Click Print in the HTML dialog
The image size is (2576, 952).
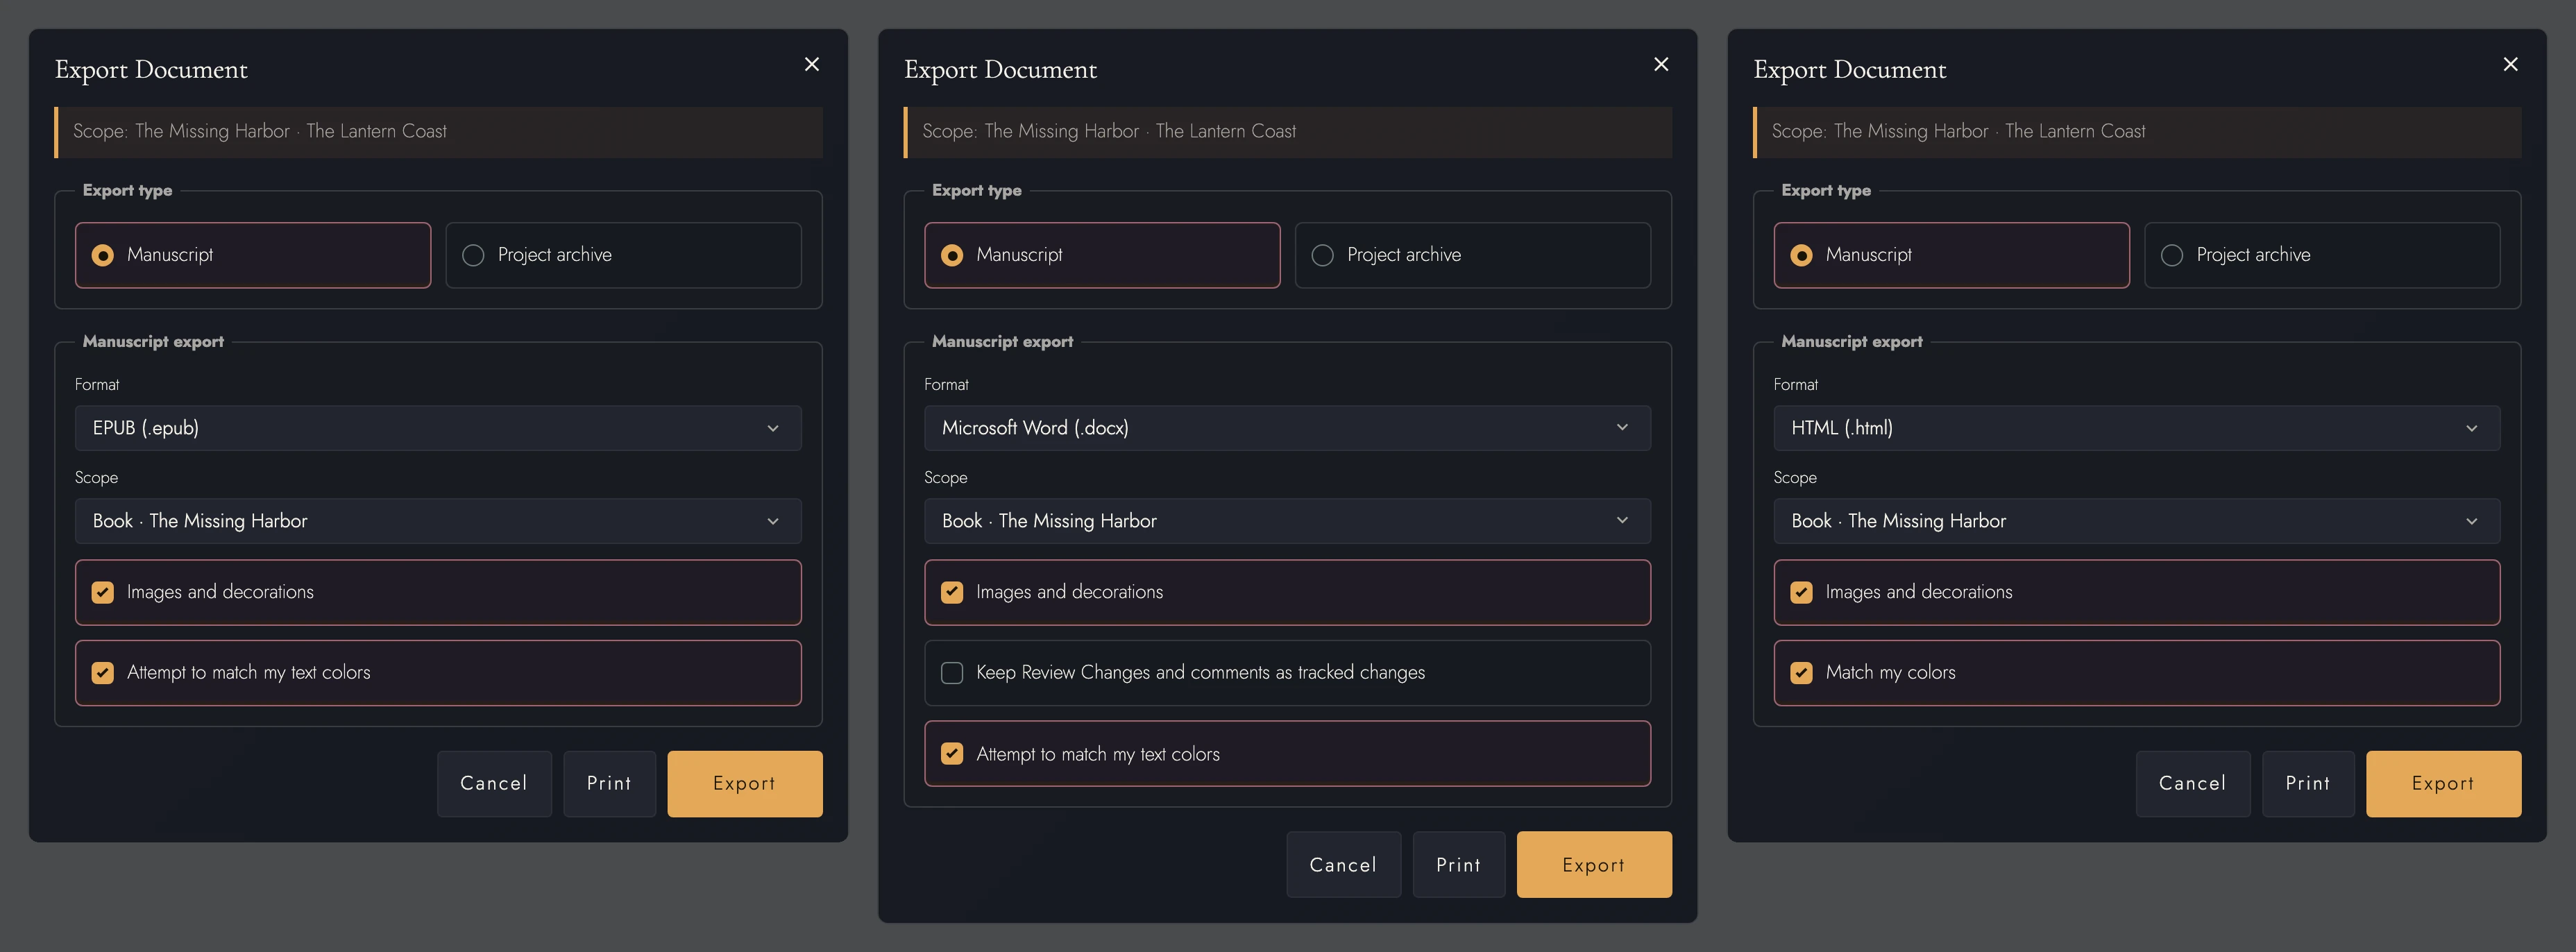pyautogui.click(x=2308, y=783)
